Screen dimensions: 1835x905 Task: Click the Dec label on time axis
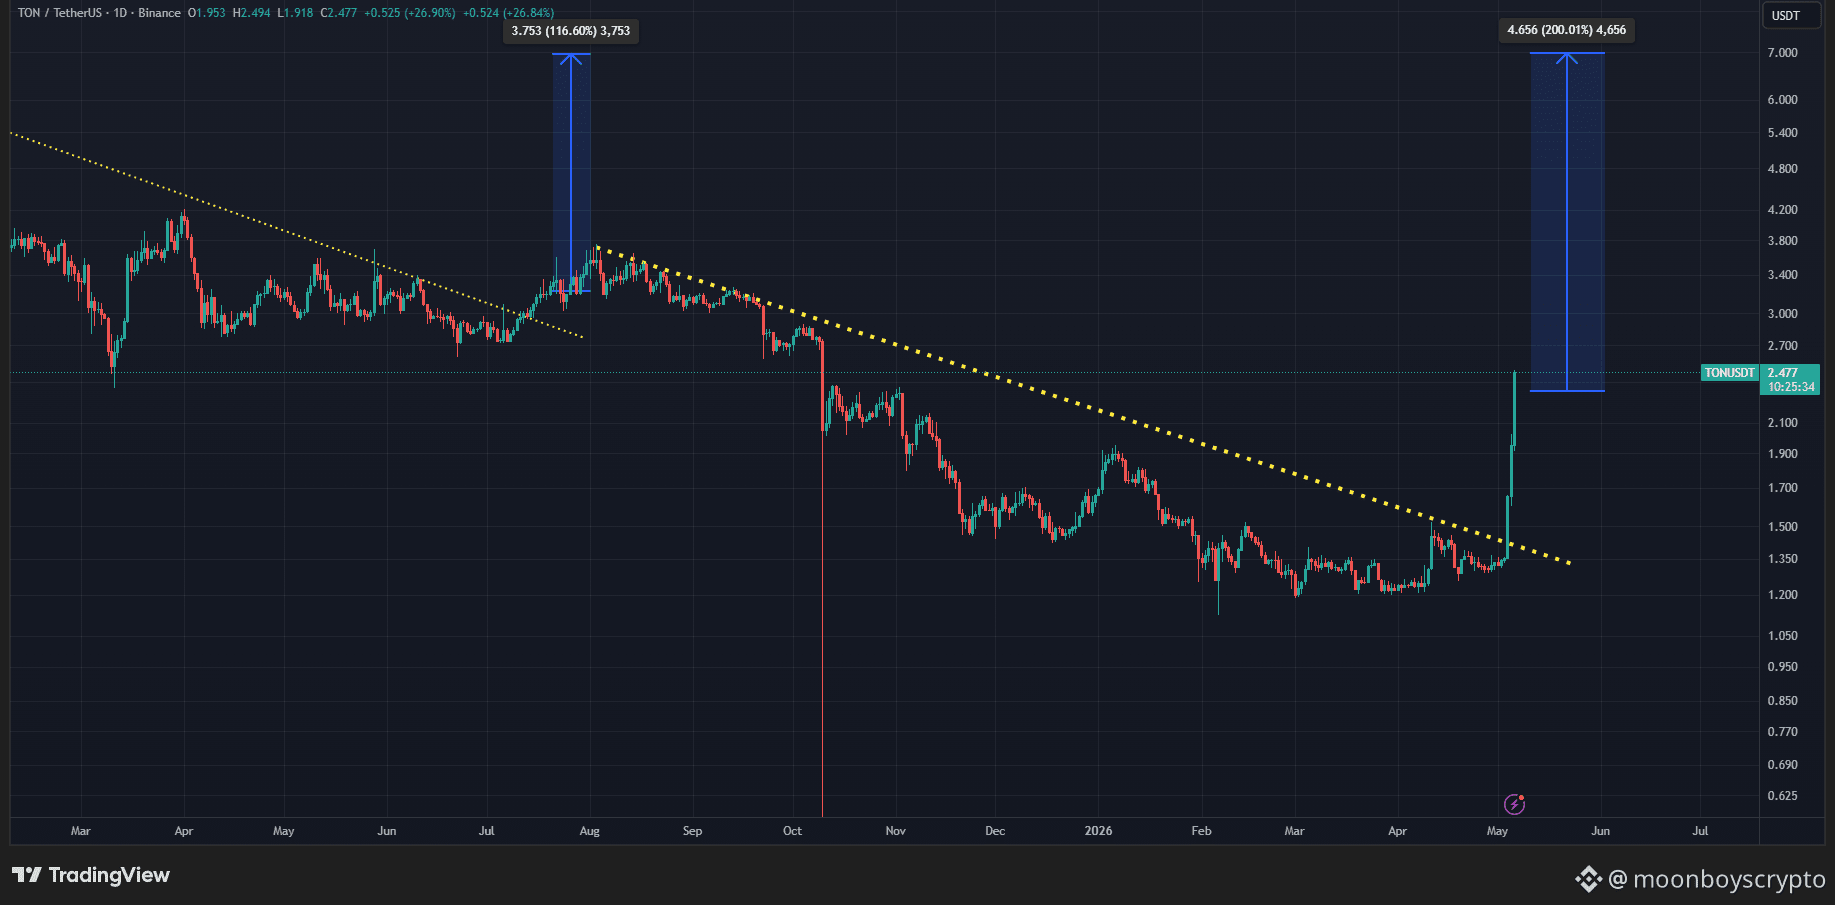(995, 831)
